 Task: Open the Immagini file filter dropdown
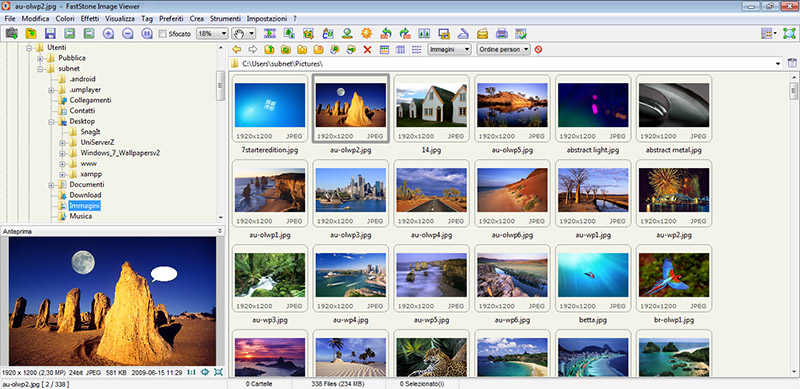[x=449, y=50]
